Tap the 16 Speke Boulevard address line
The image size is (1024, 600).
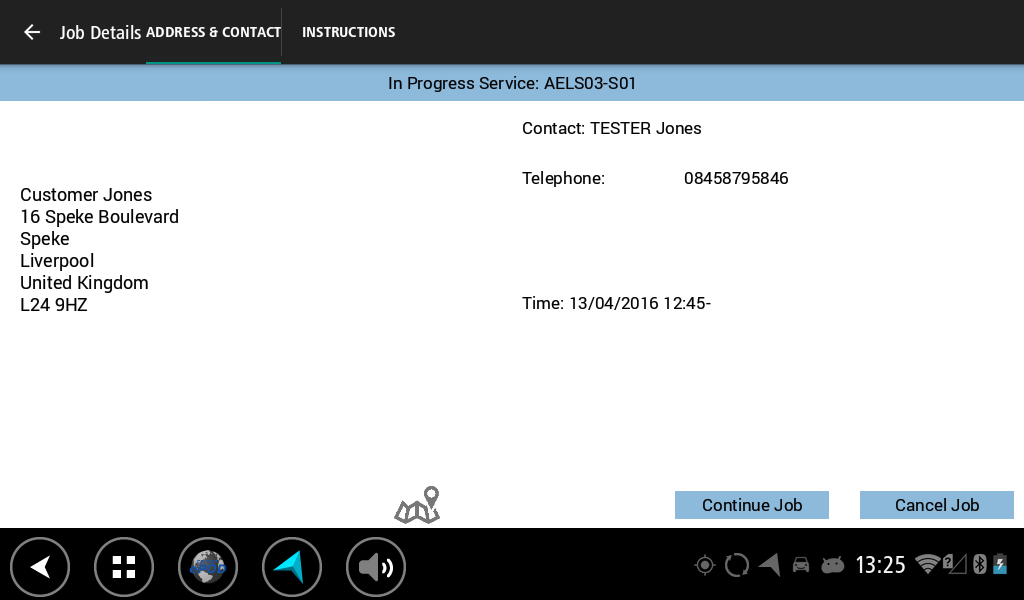[x=99, y=217]
